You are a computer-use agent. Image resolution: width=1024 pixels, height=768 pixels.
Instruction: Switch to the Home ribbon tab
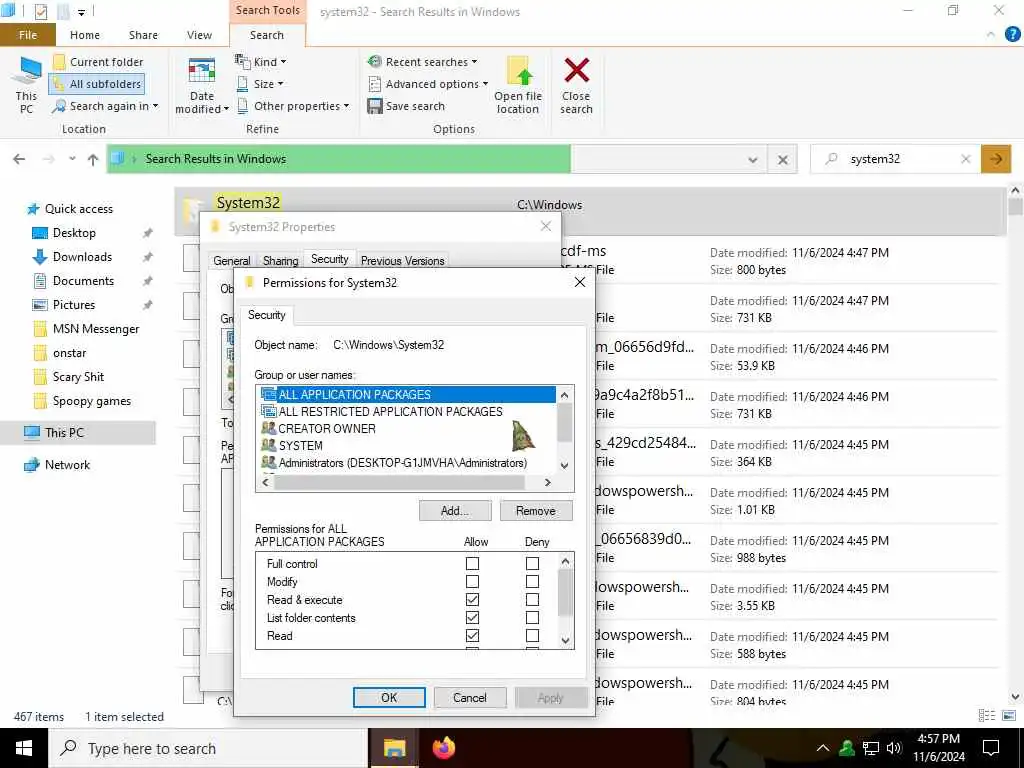85,35
